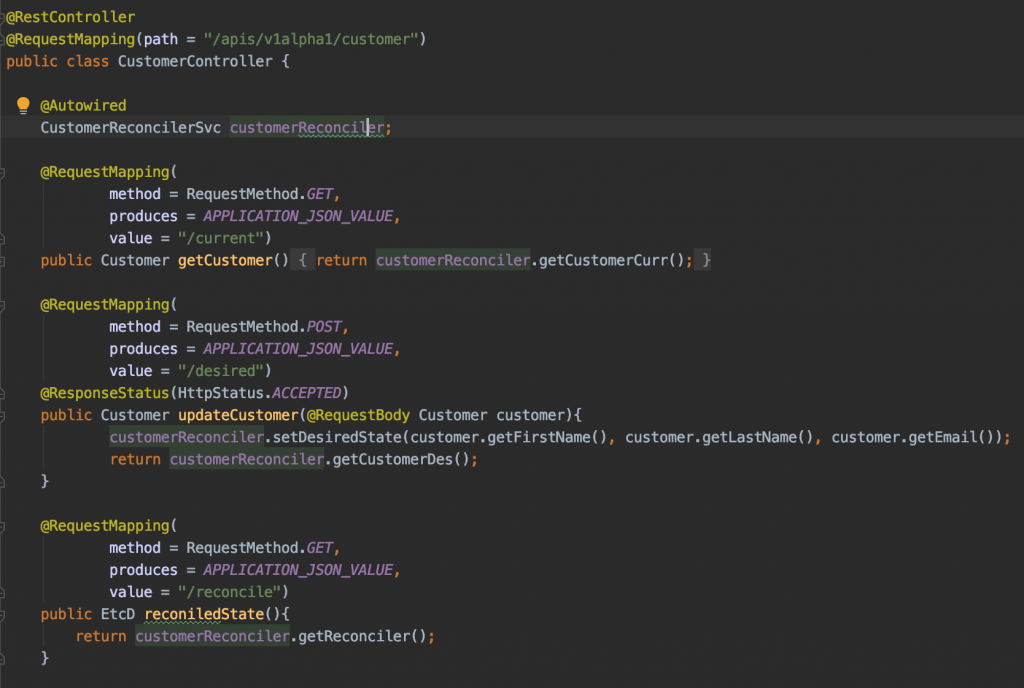Expand folded getCustomer body at closing brace
Image resolution: width=1024 pixels, height=688 pixels.
706,260
